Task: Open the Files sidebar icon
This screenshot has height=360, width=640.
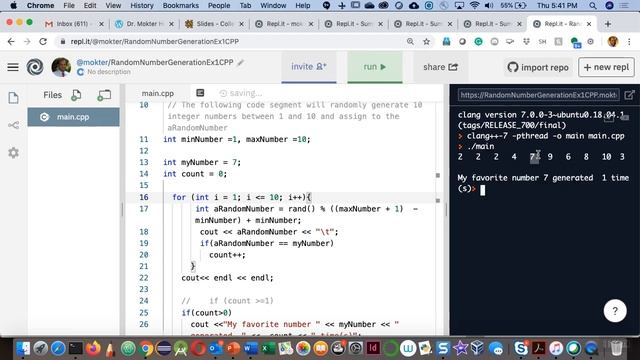Action: click(13, 98)
